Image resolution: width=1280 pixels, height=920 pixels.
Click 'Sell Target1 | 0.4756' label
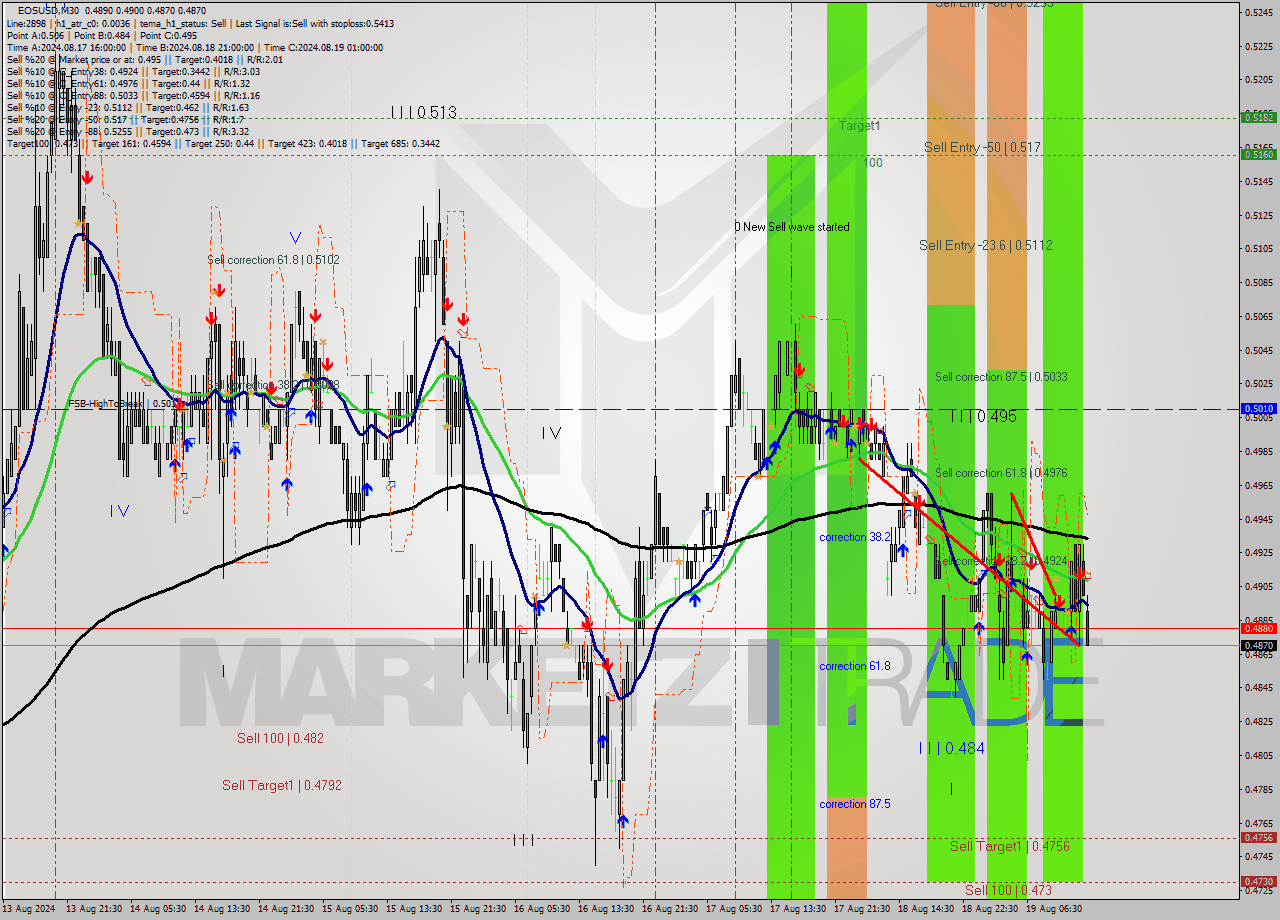click(x=1010, y=846)
